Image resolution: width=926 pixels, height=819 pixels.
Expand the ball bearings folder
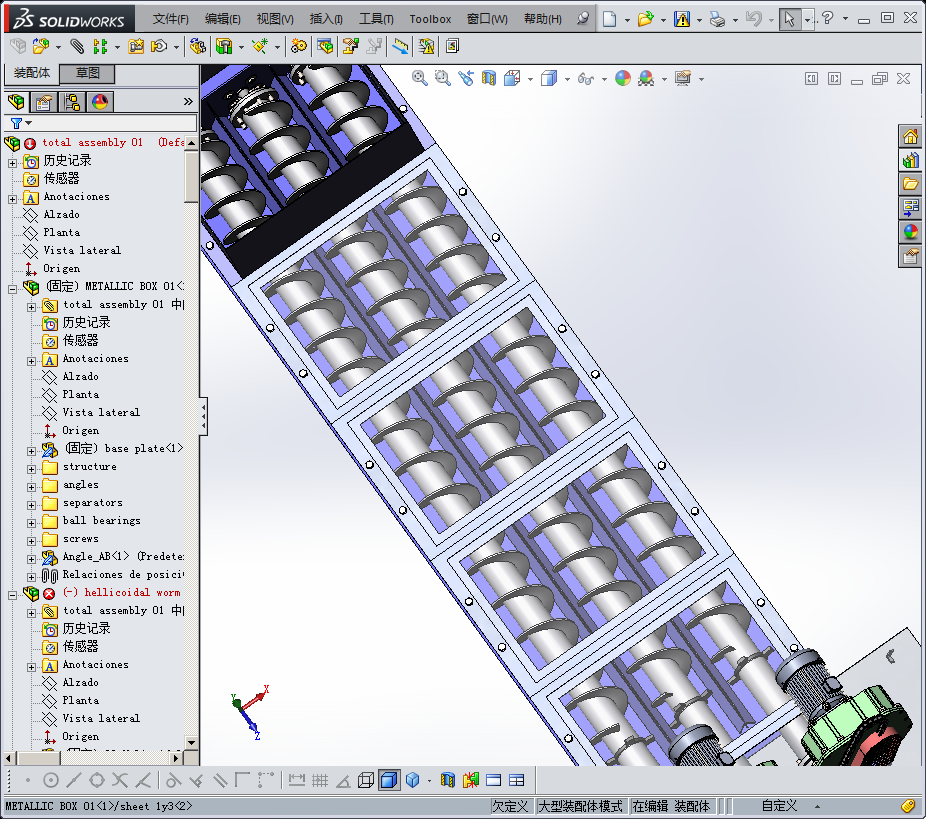[x=31, y=523]
